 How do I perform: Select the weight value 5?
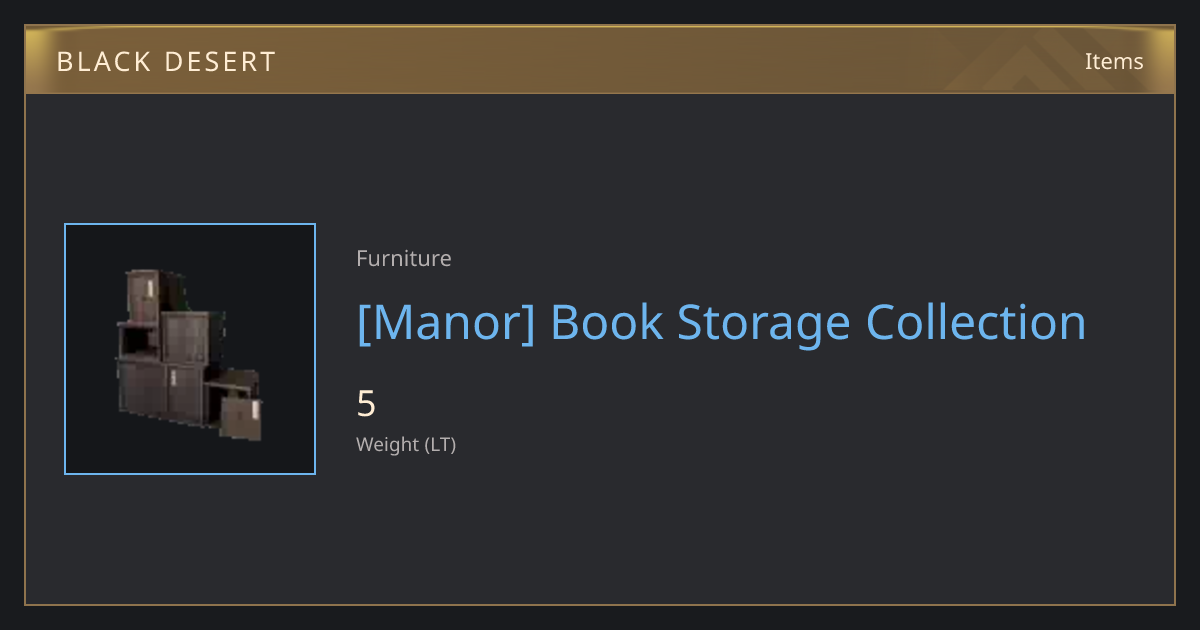(366, 404)
